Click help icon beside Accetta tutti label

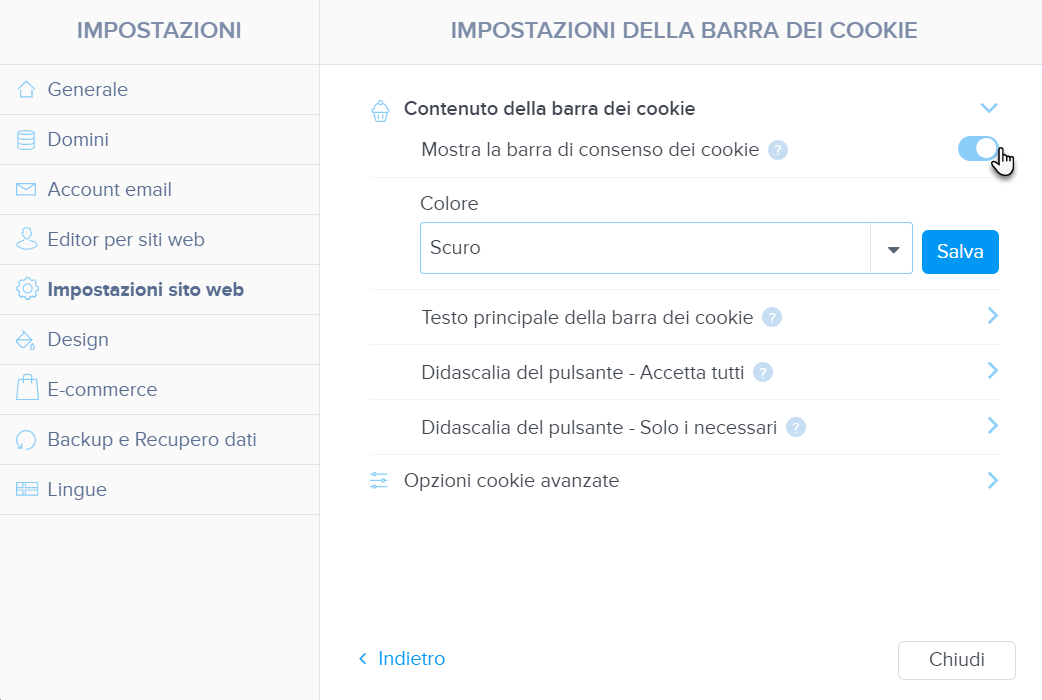[x=762, y=373]
